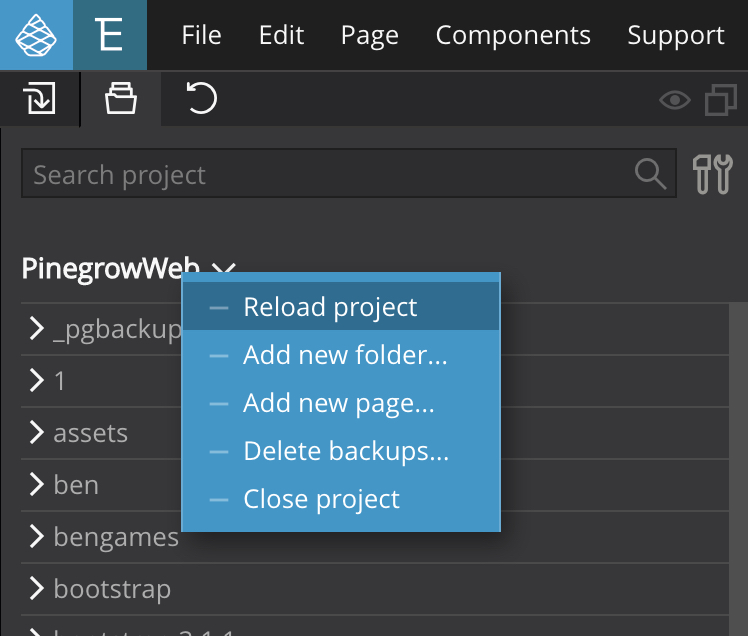Click the Pinegrow pinecone logo icon

point(36,35)
